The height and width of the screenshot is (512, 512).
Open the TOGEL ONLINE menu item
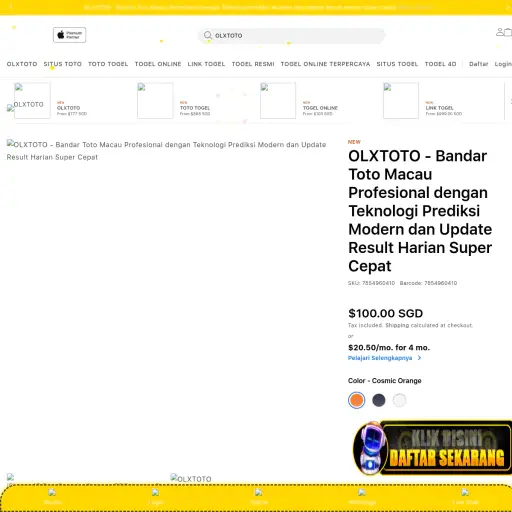click(x=158, y=64)
